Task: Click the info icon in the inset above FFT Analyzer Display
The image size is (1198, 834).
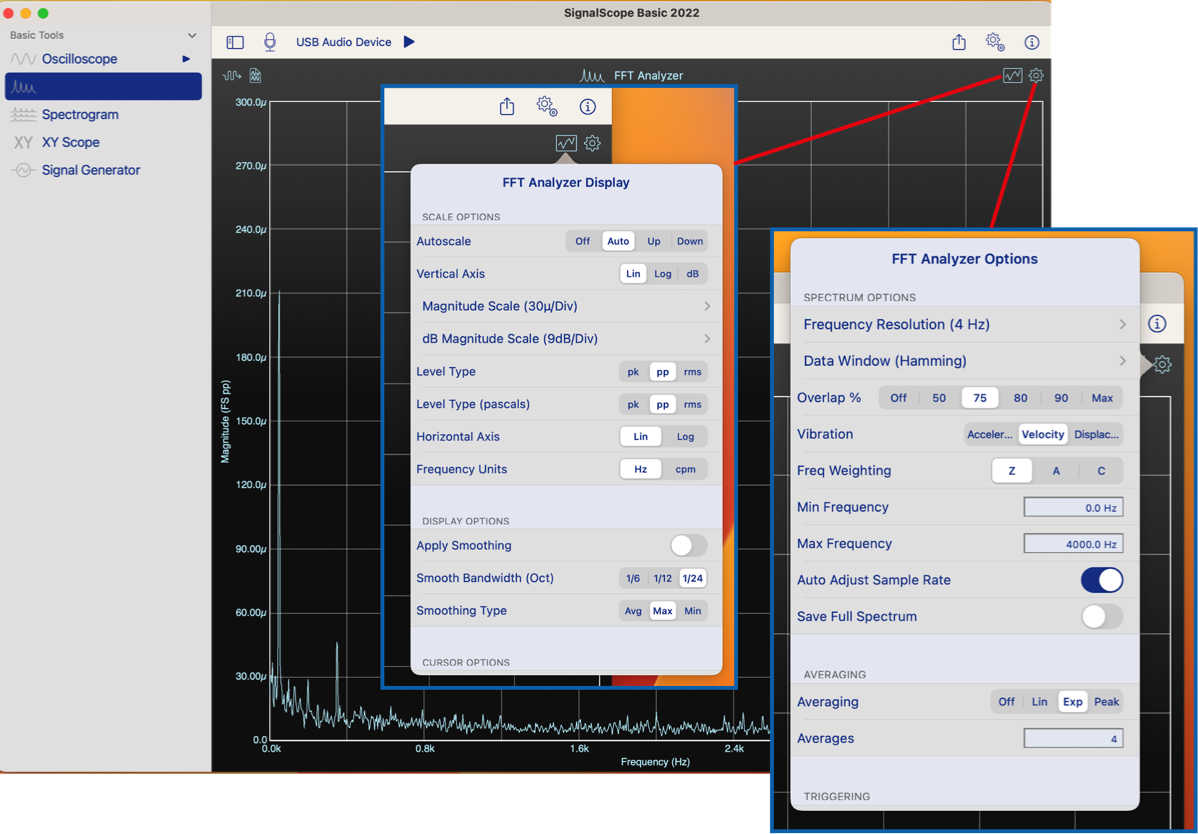Action: click(588, 107)
